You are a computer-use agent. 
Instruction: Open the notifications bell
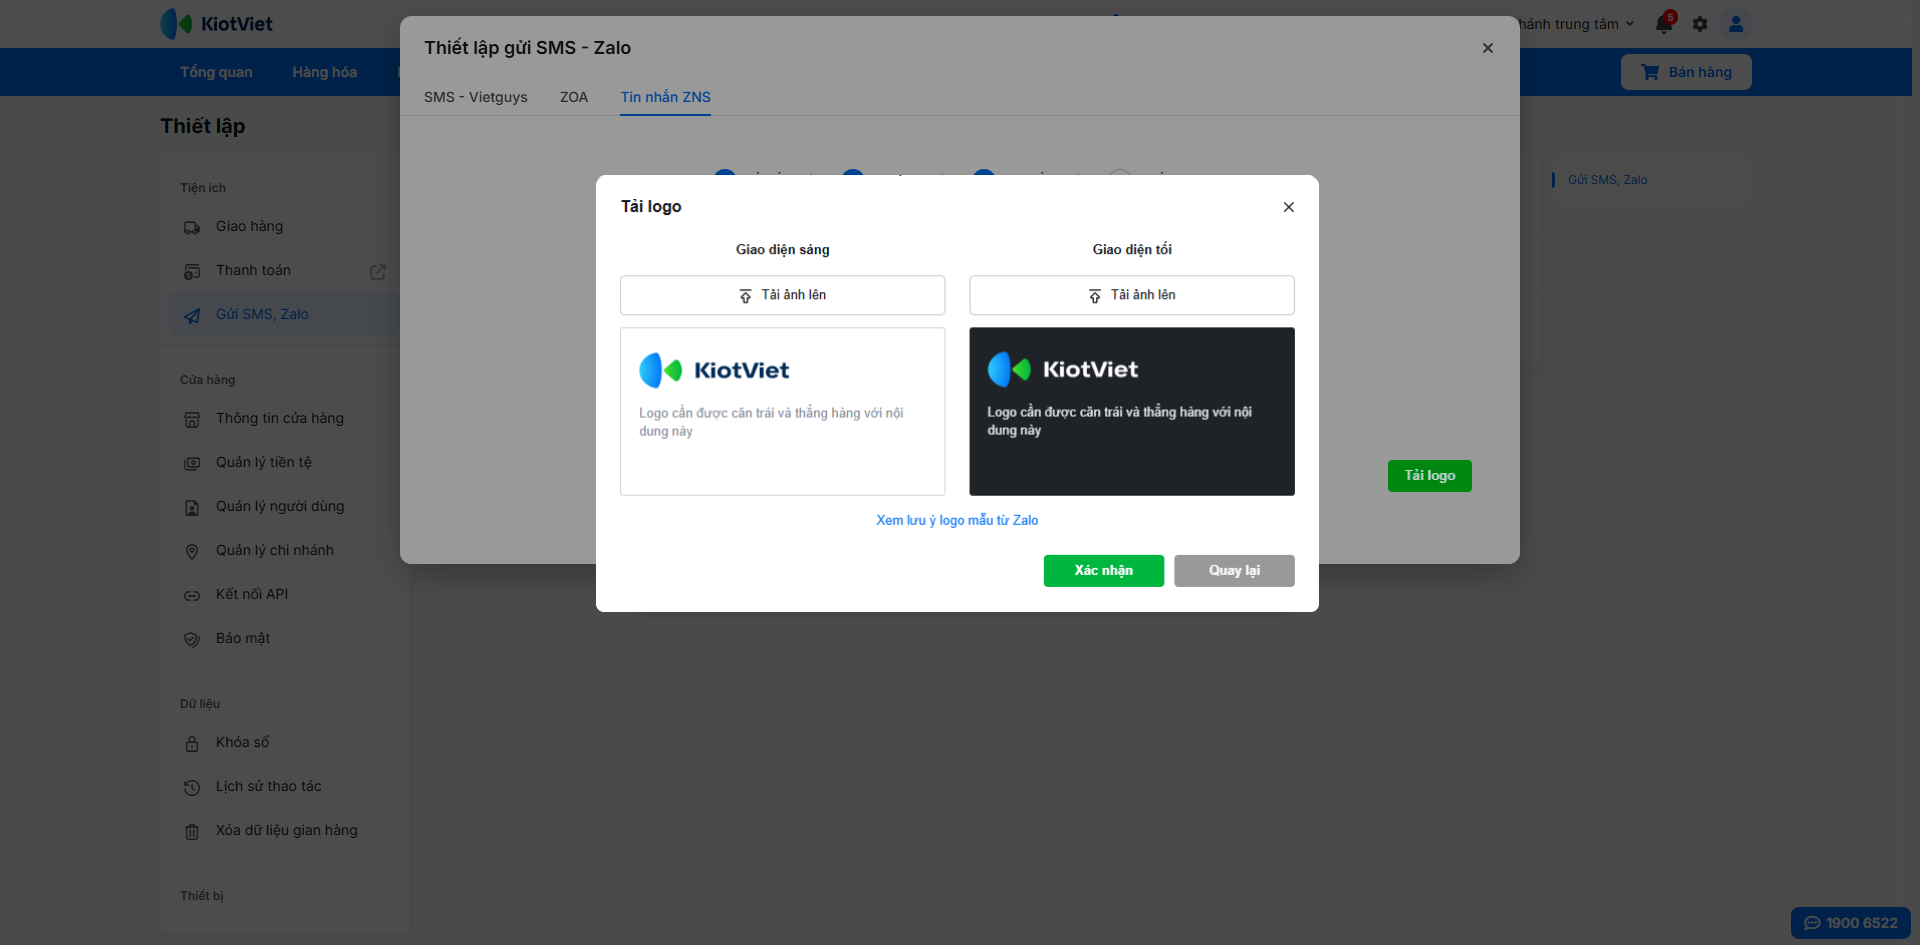pos(1664,23)
